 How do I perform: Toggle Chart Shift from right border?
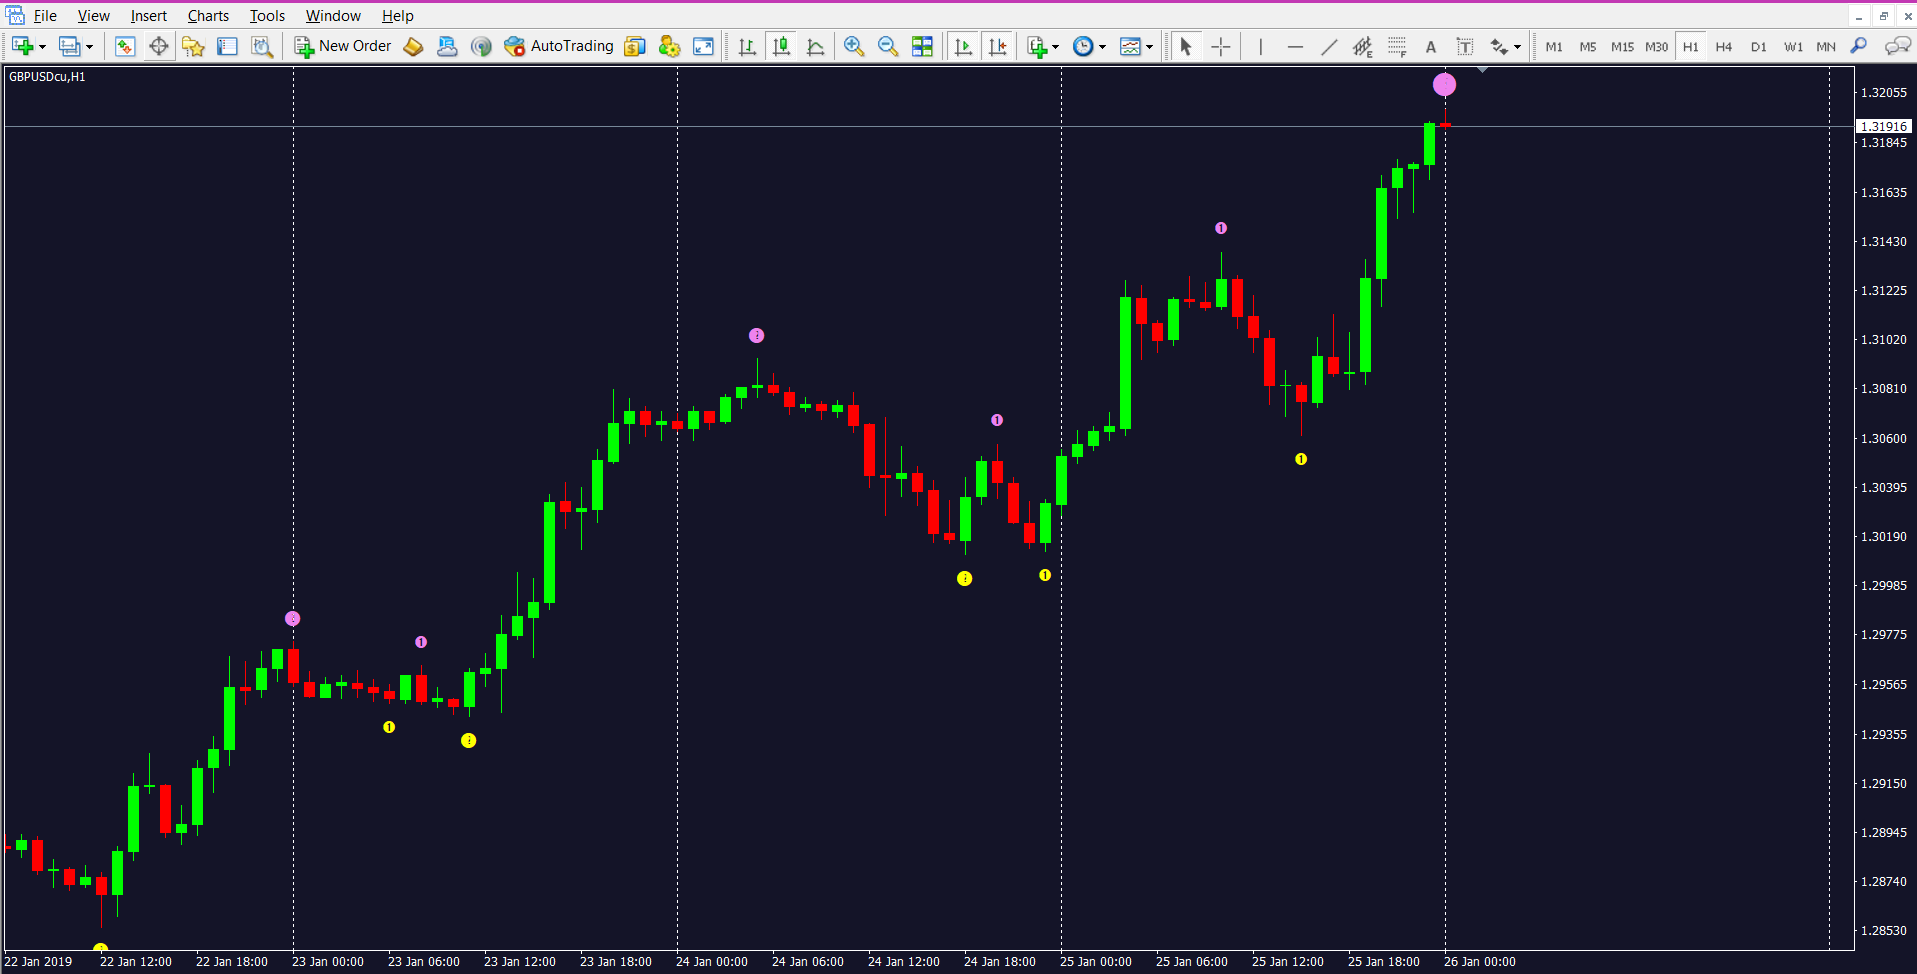click(998, 46)
